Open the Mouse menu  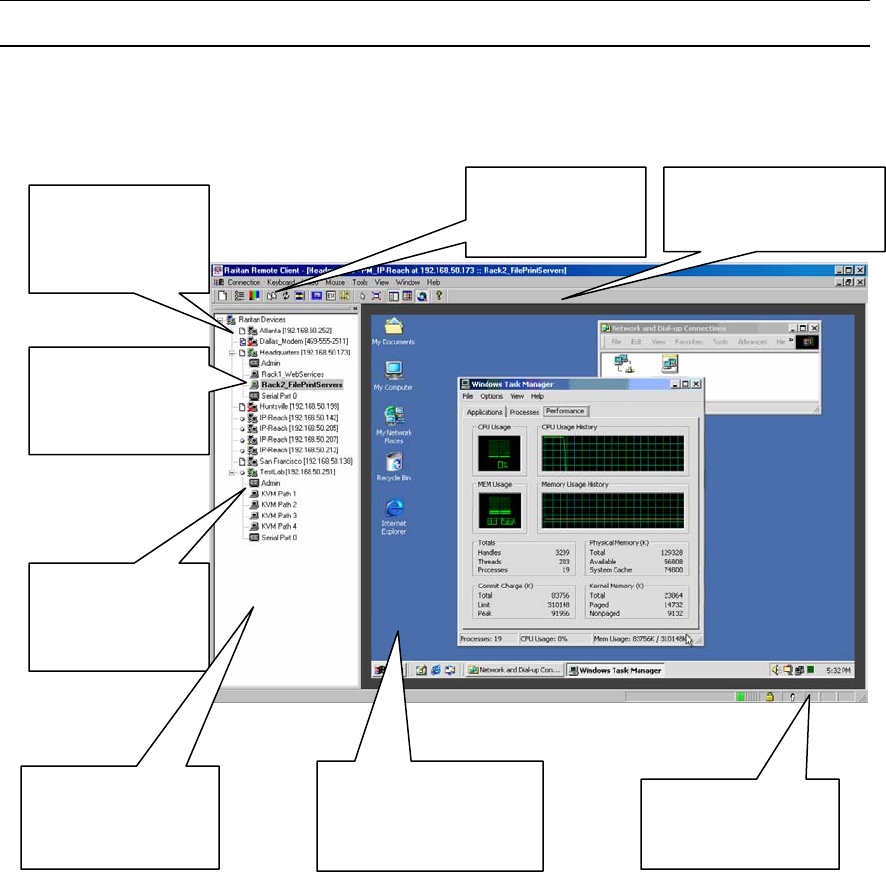coord(335,283)
